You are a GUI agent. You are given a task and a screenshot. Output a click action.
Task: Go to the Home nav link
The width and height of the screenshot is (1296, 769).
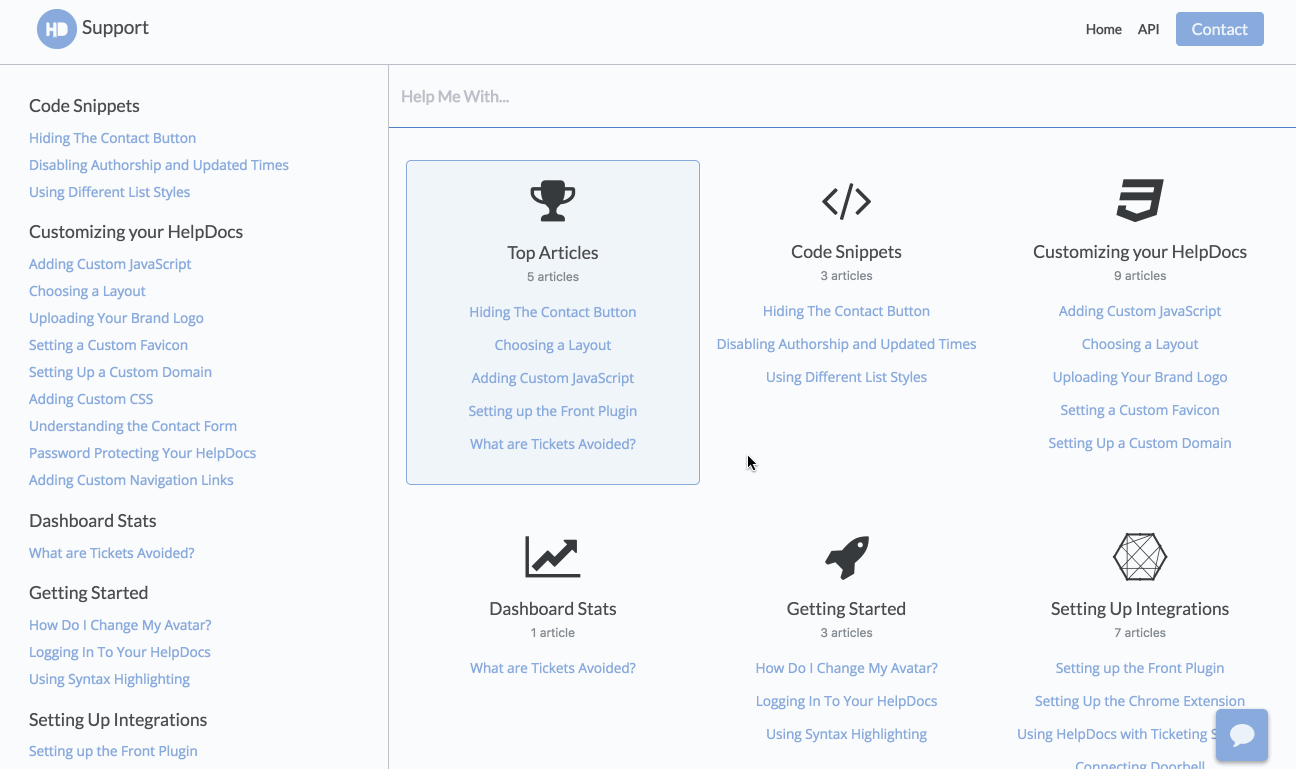[1103, 29]
